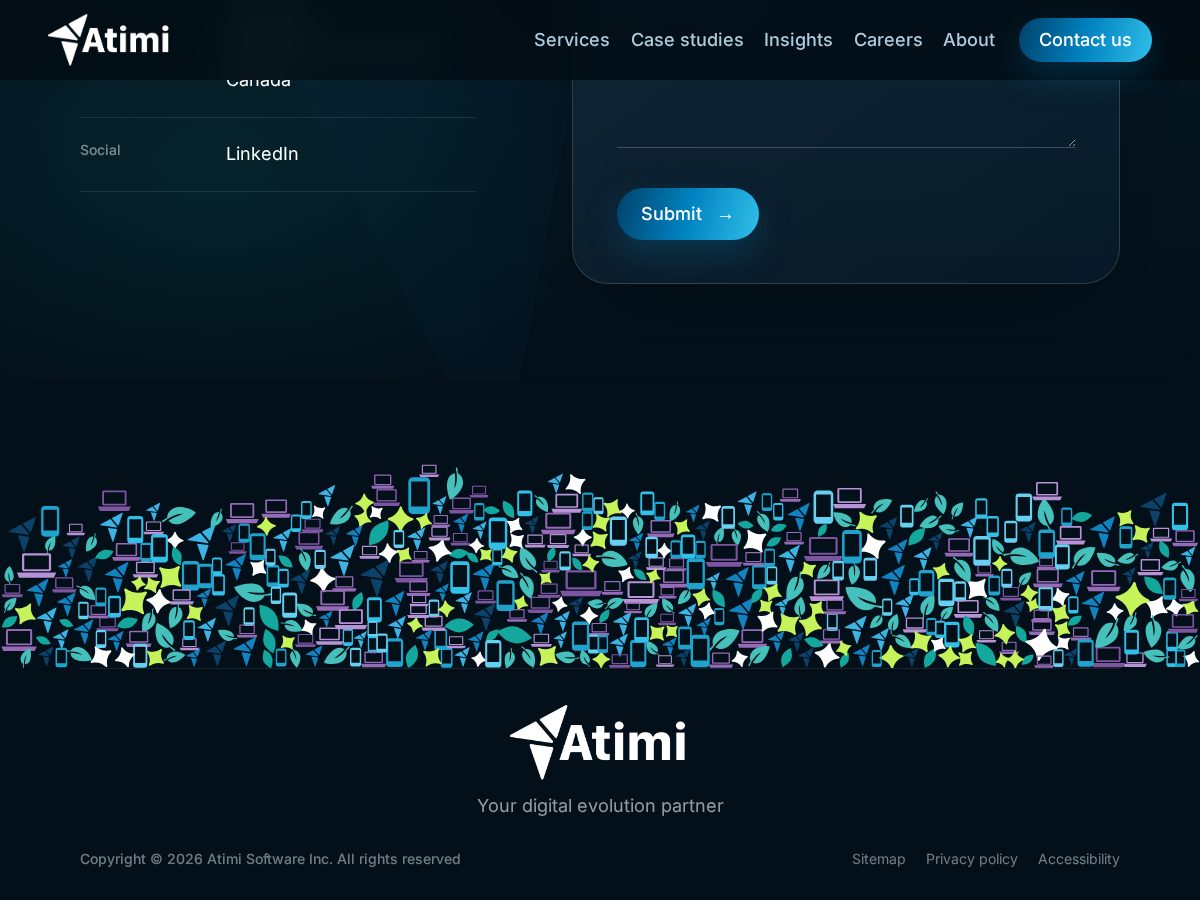Click inside the message text area

(x=846, y=114)
